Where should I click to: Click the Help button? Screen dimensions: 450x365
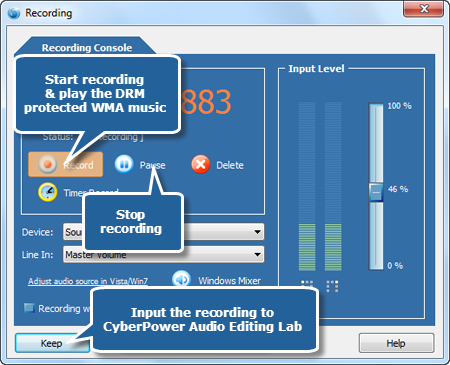396,343
